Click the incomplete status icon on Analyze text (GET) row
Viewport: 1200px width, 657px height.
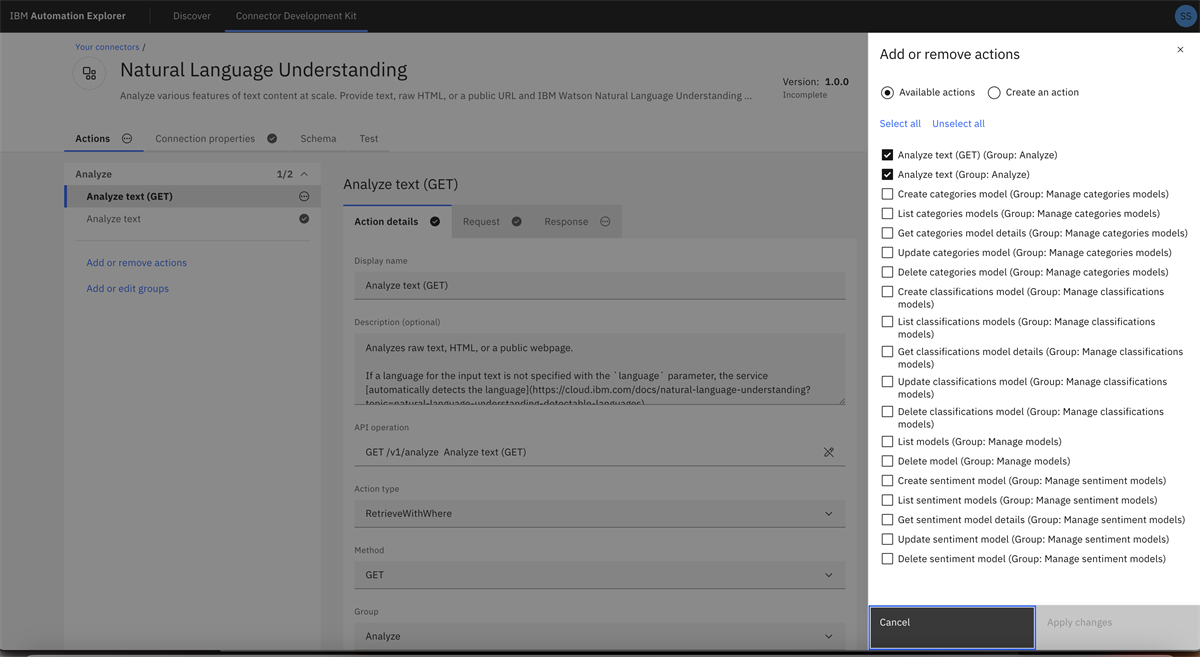pyautogui.click(x=304, y=197)
